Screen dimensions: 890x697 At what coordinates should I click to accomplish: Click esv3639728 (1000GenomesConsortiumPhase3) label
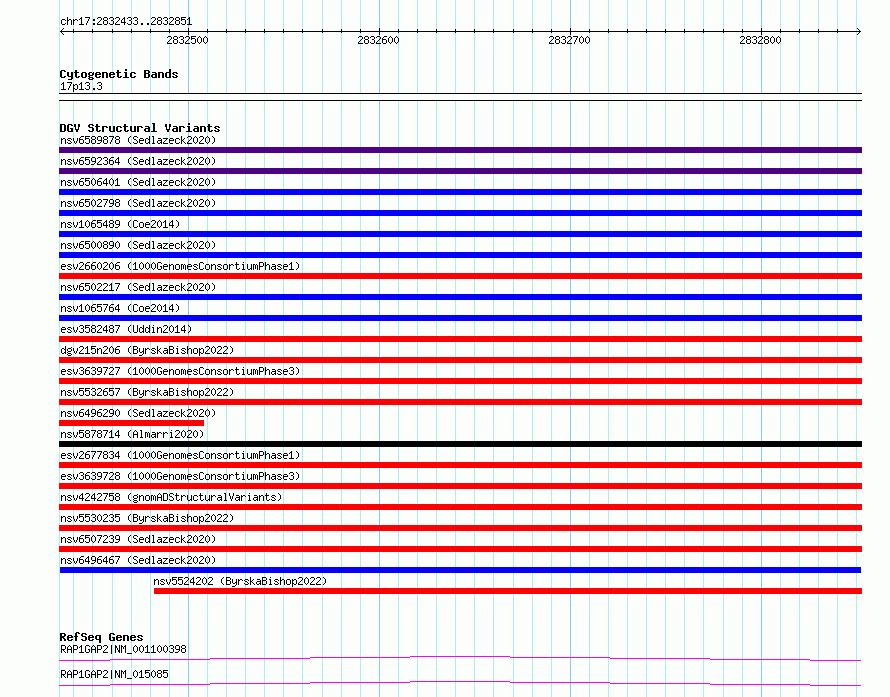(180, 476)
